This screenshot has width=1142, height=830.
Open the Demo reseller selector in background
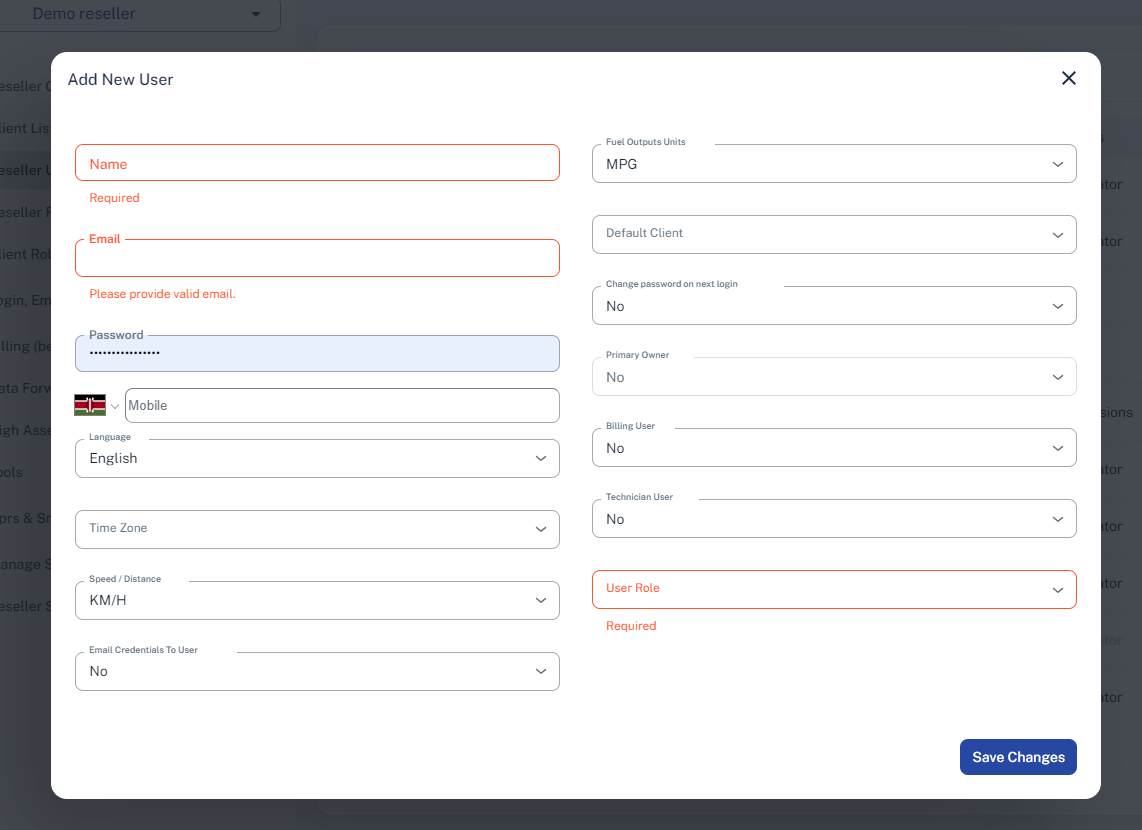138,15
